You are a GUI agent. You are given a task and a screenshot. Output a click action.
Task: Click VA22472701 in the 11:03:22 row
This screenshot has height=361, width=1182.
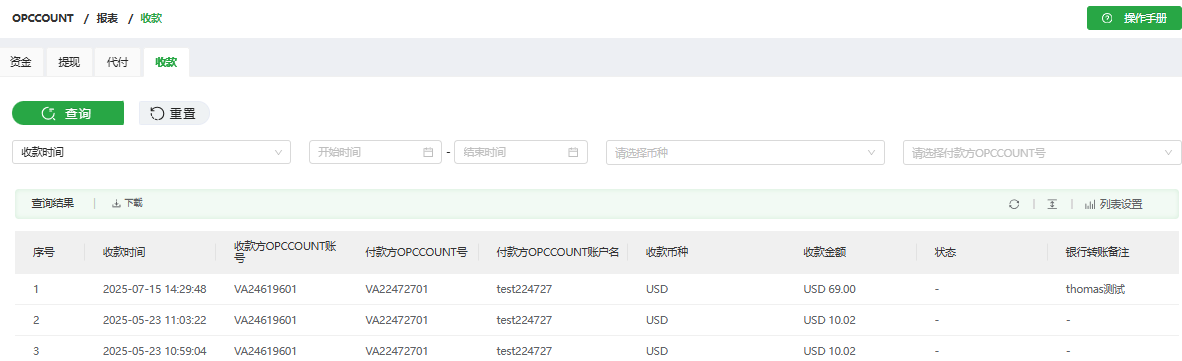coord(397,320)
